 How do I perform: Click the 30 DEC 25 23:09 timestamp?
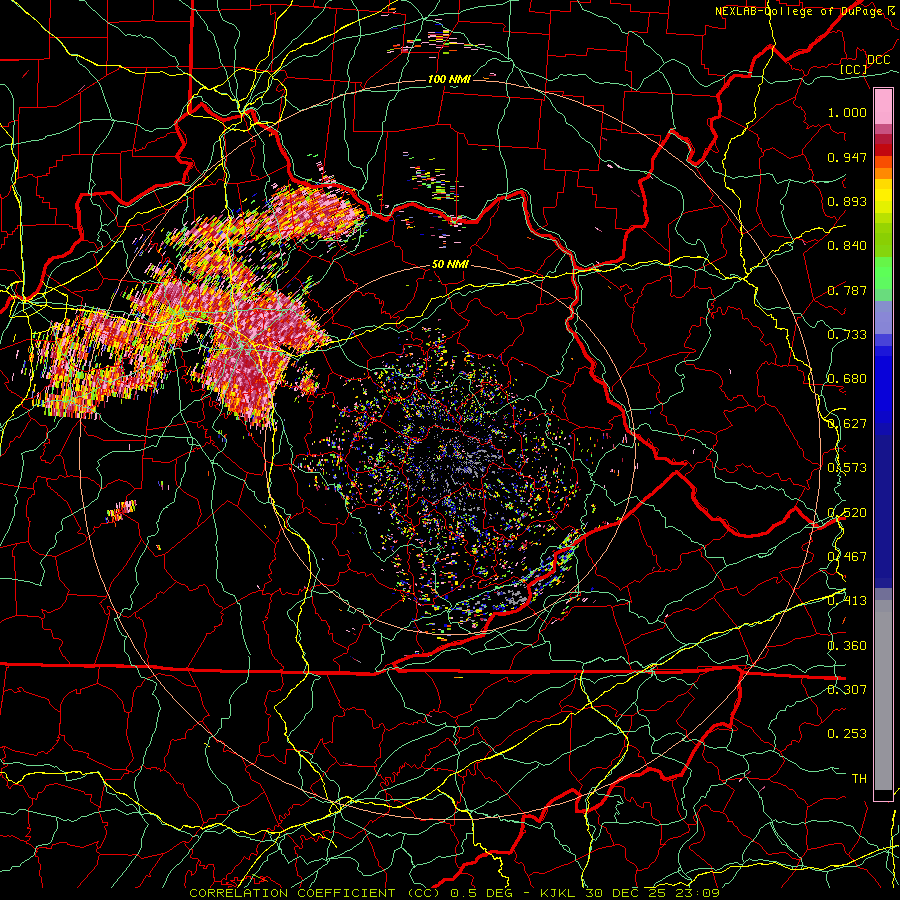click(x=653, y=893)
